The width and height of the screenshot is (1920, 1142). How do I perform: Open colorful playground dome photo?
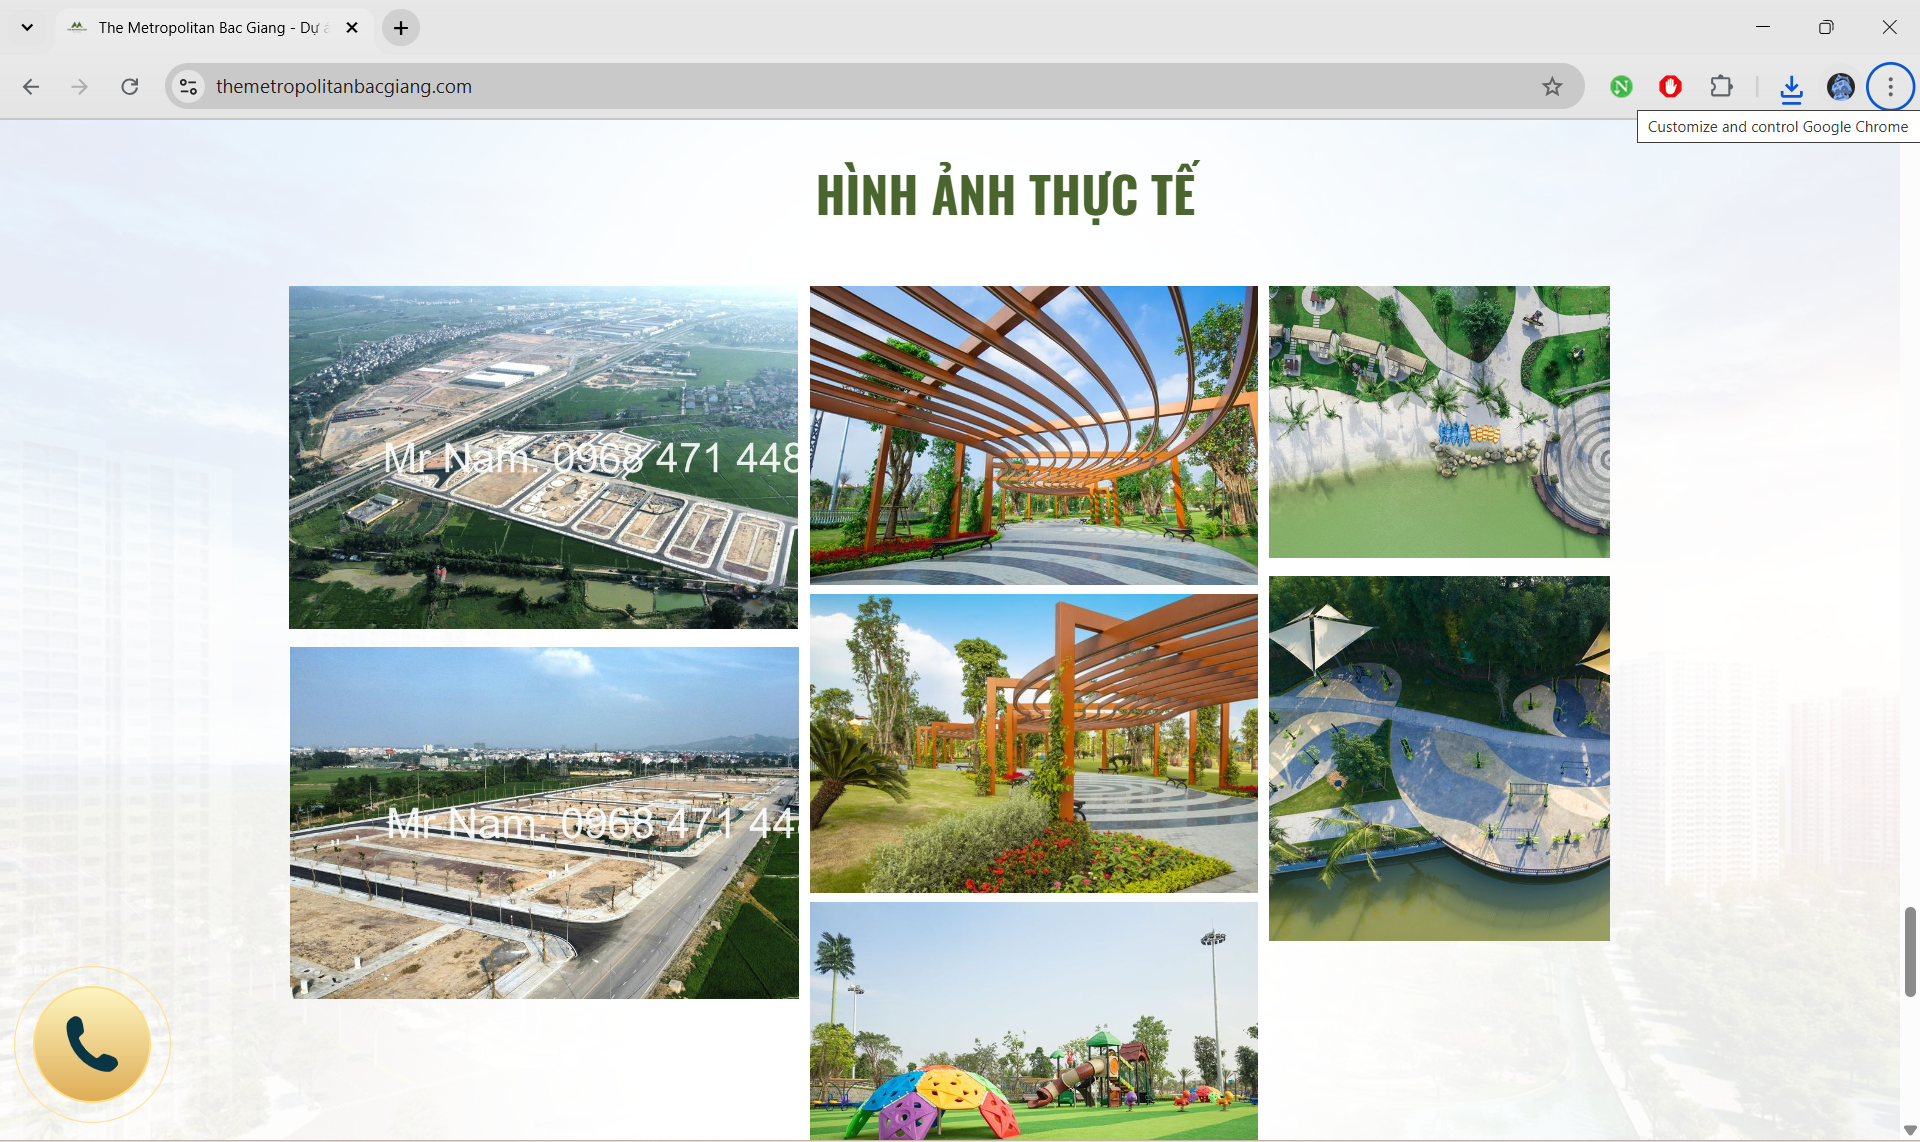tap(1033, 1020)
